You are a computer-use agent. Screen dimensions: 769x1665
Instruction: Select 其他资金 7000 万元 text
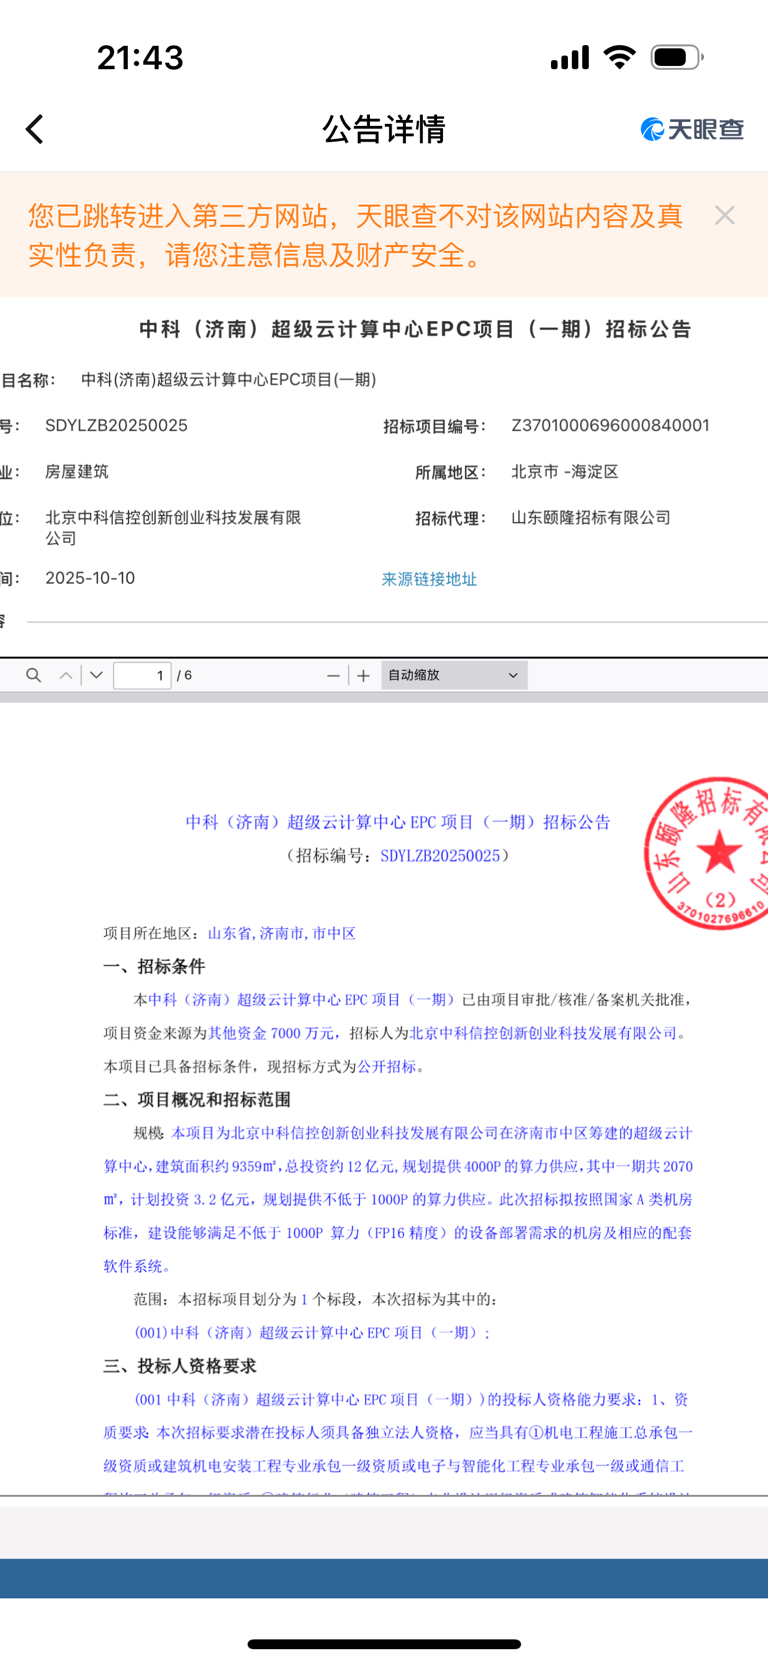pyautogui.click(x=271, y=1033)
